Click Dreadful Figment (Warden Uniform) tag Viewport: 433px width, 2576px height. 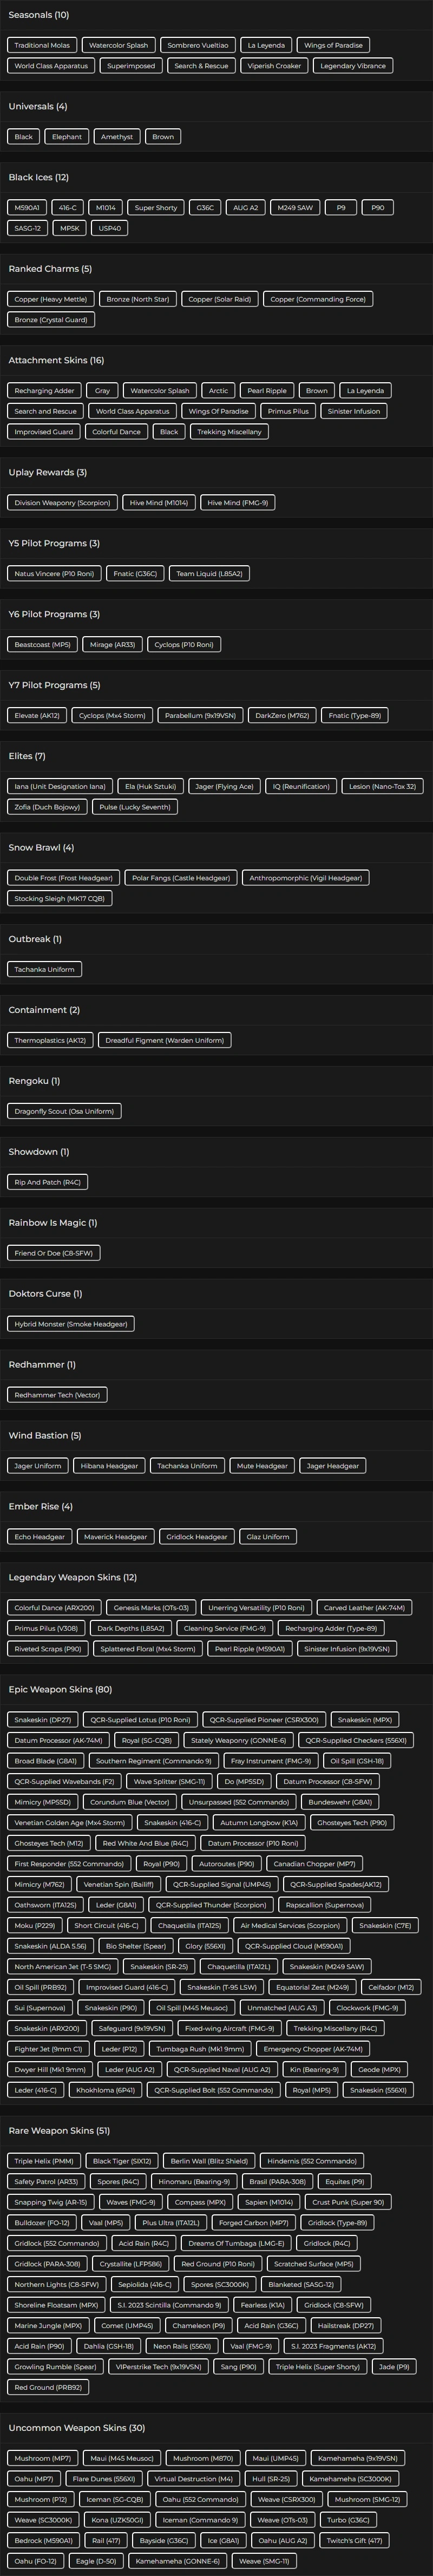[x=165, y=1040]
